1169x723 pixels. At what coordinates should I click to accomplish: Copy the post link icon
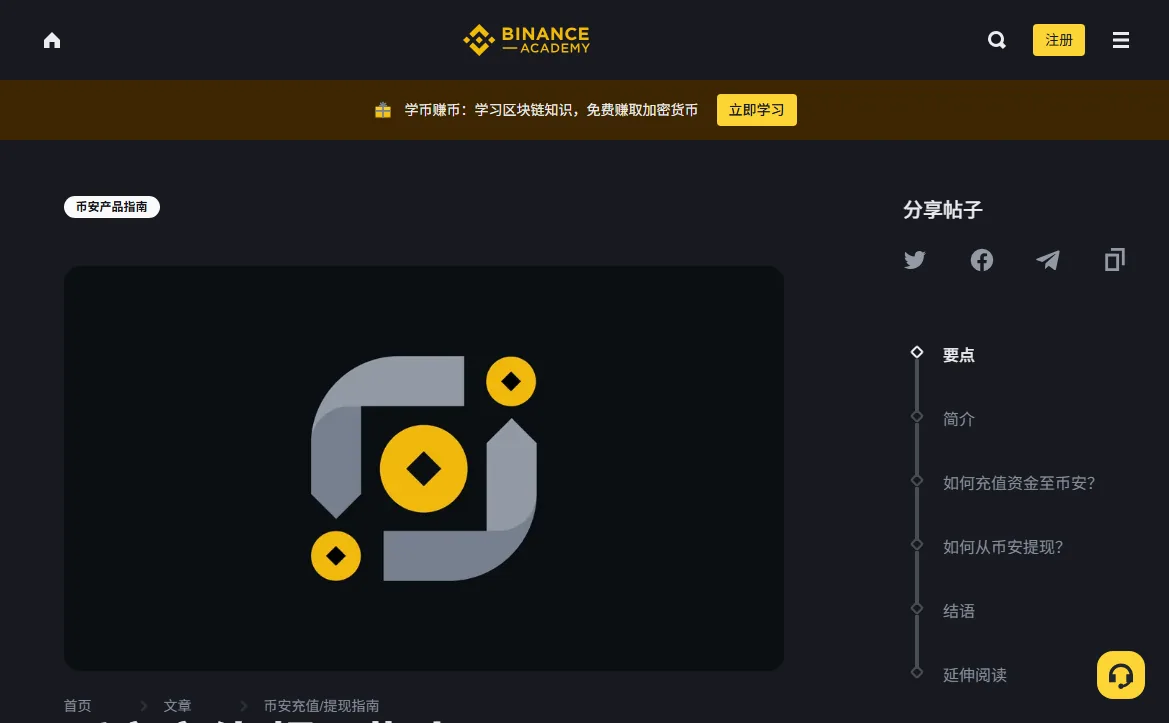tap(1115, 260)
